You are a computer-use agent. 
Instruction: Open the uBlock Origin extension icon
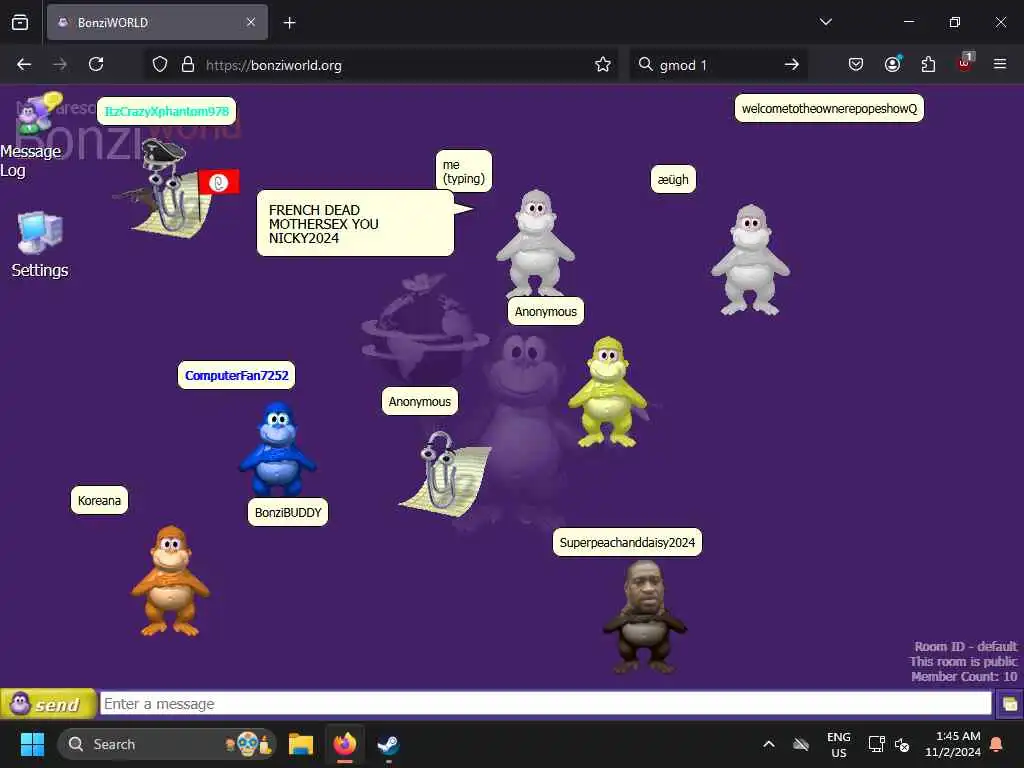coord(965,63)
